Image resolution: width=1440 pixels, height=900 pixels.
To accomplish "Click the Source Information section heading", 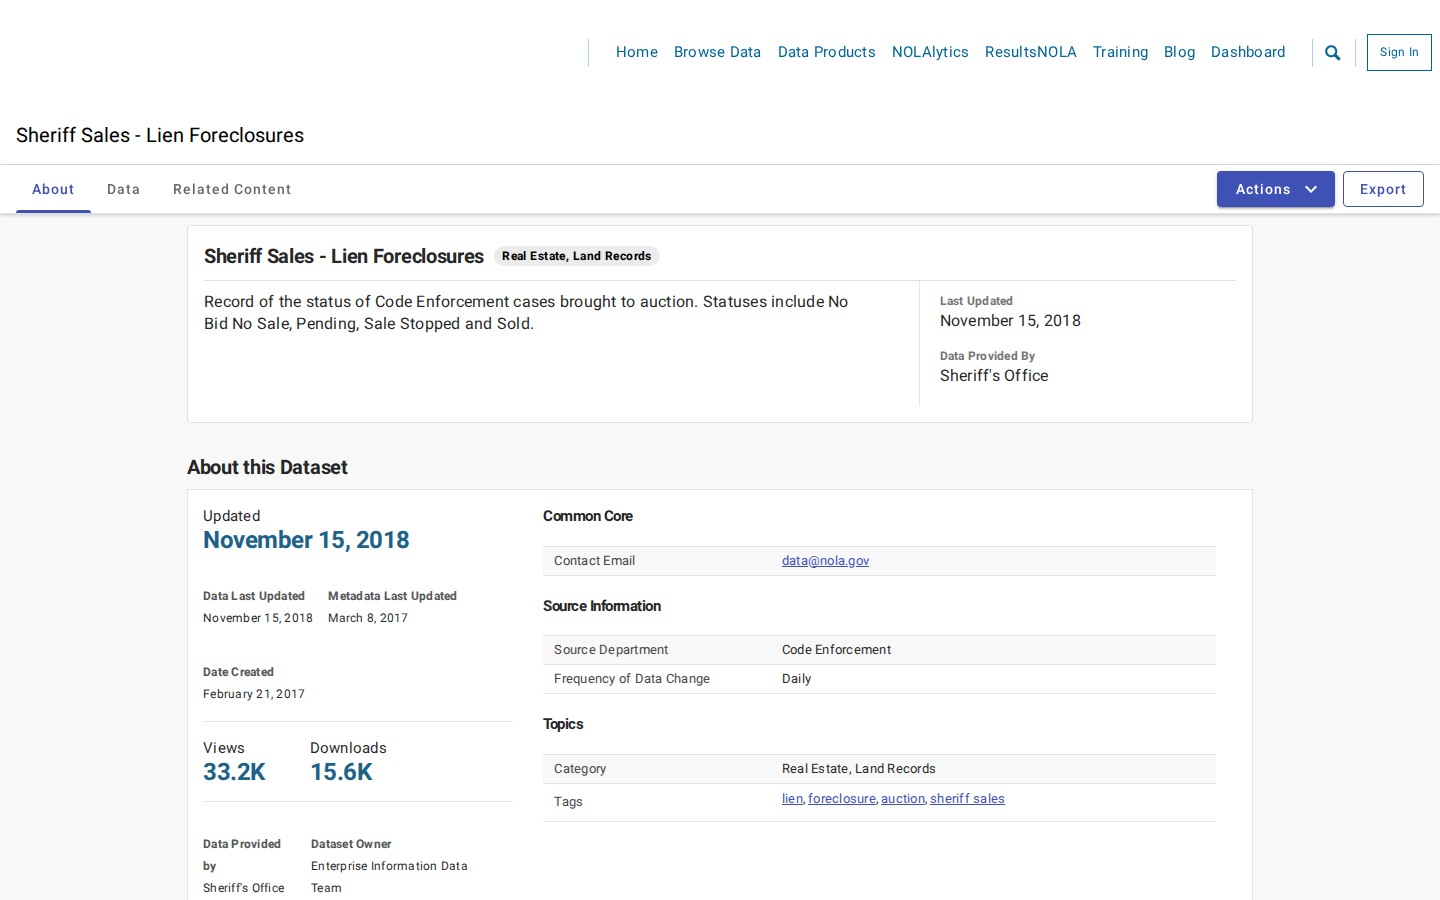I will pyautogui.click(x=602, y=606).
